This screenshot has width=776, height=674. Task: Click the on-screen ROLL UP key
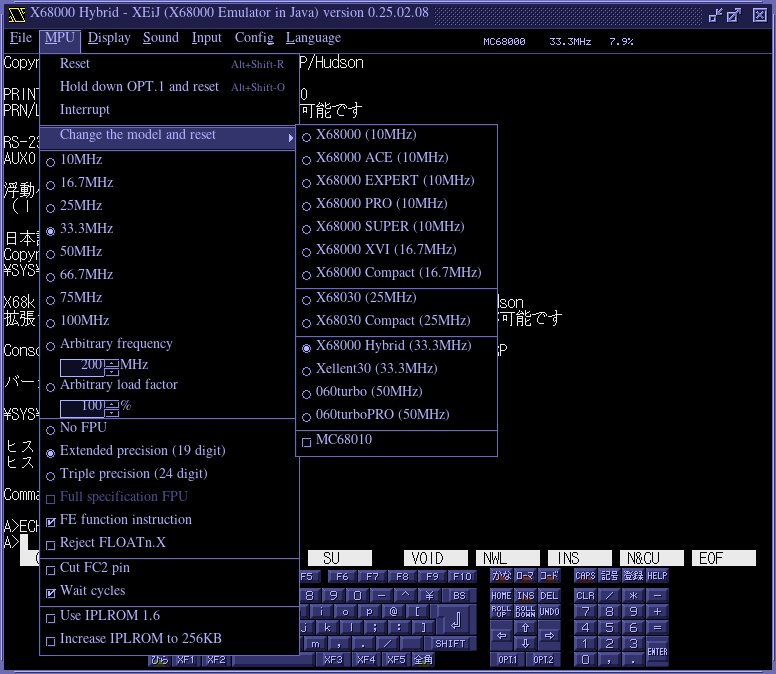click(501, 612)
